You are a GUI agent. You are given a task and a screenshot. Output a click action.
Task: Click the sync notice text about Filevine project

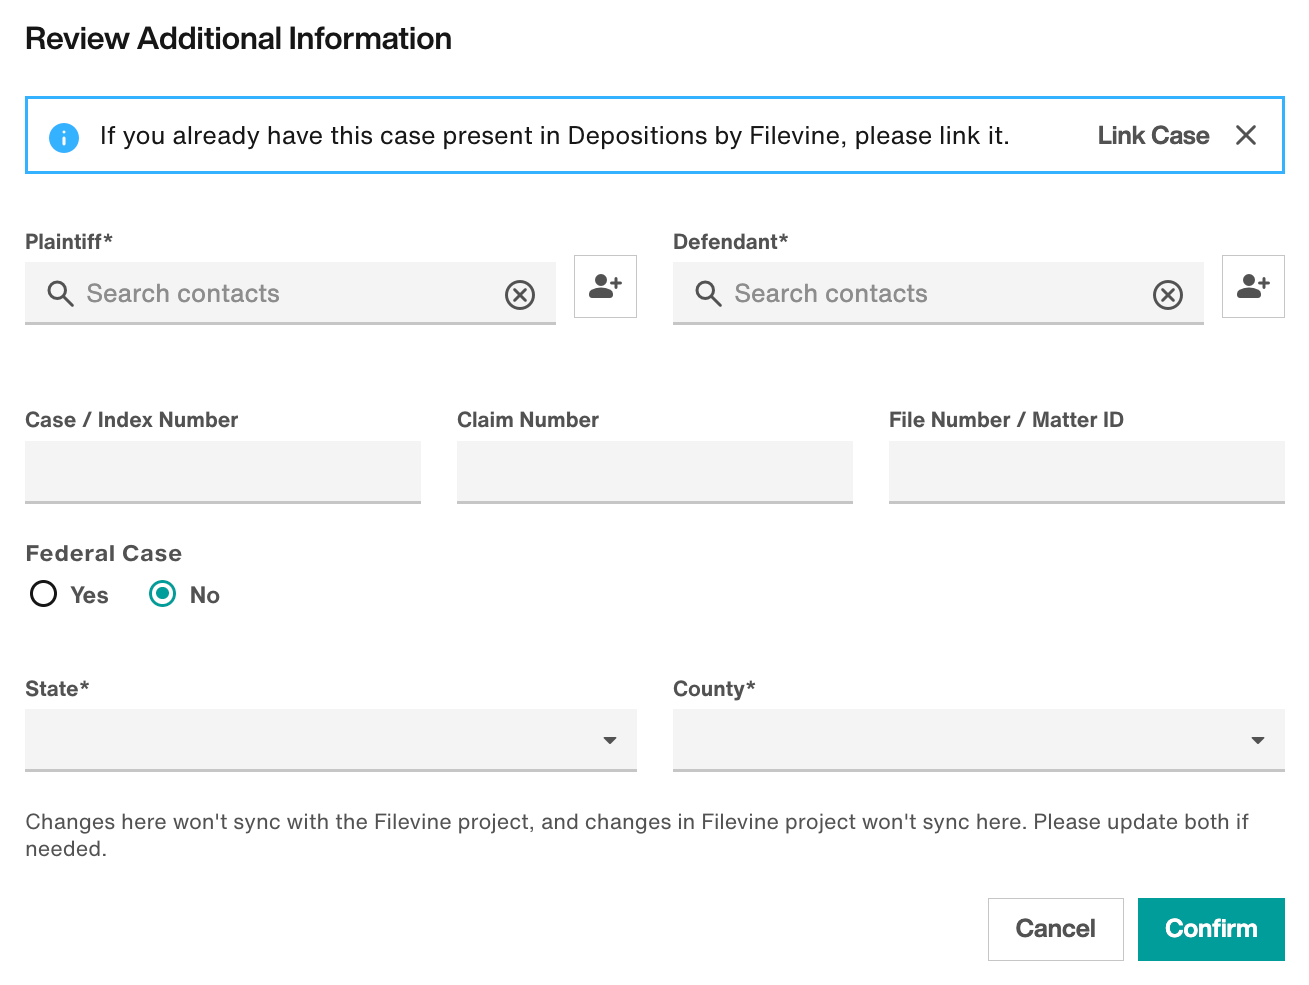pyautogui.click(x=637, y=835)
